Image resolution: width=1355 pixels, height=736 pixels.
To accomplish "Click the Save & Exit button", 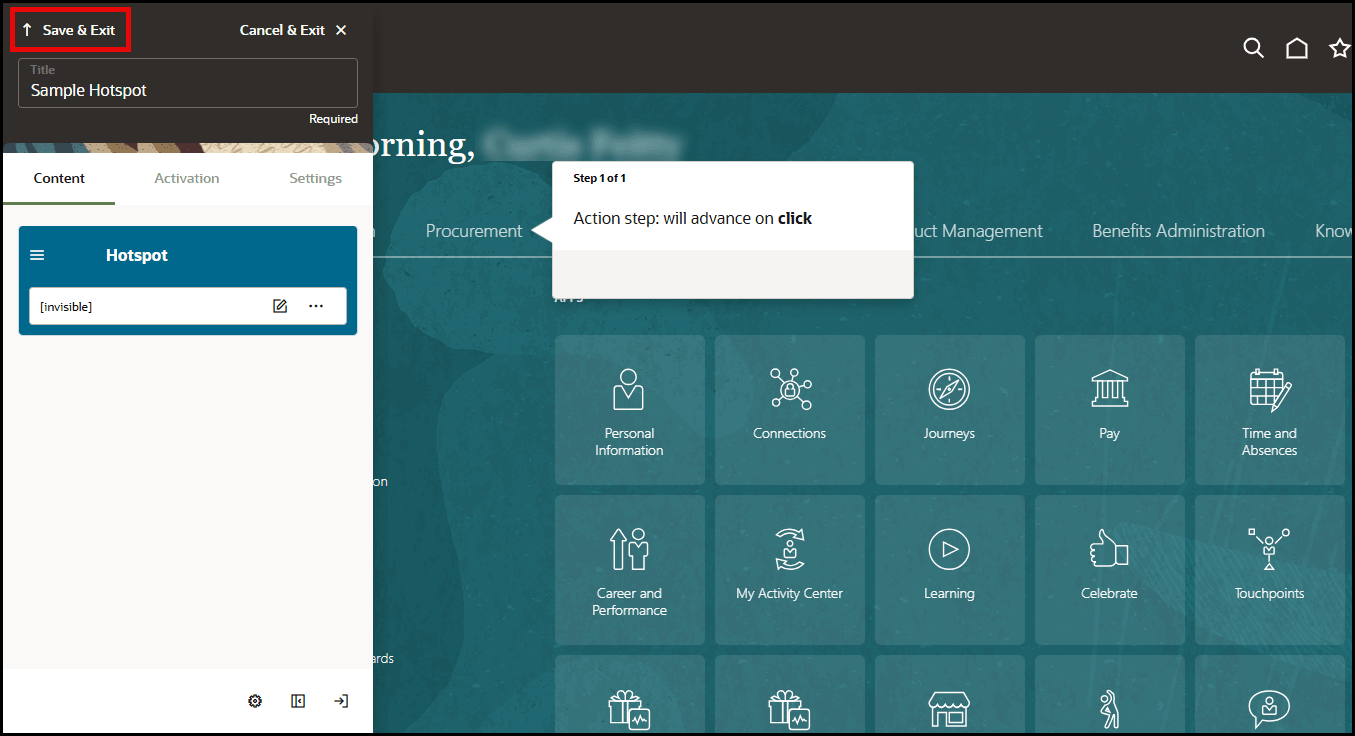I will coord(69,30).
